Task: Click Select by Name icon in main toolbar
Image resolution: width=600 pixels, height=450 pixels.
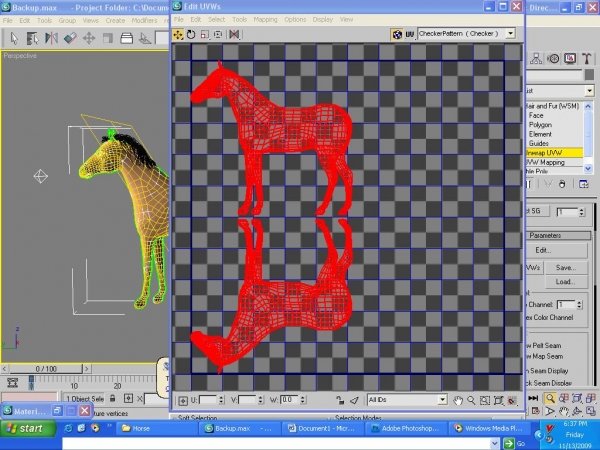Action: coord(33,38)
